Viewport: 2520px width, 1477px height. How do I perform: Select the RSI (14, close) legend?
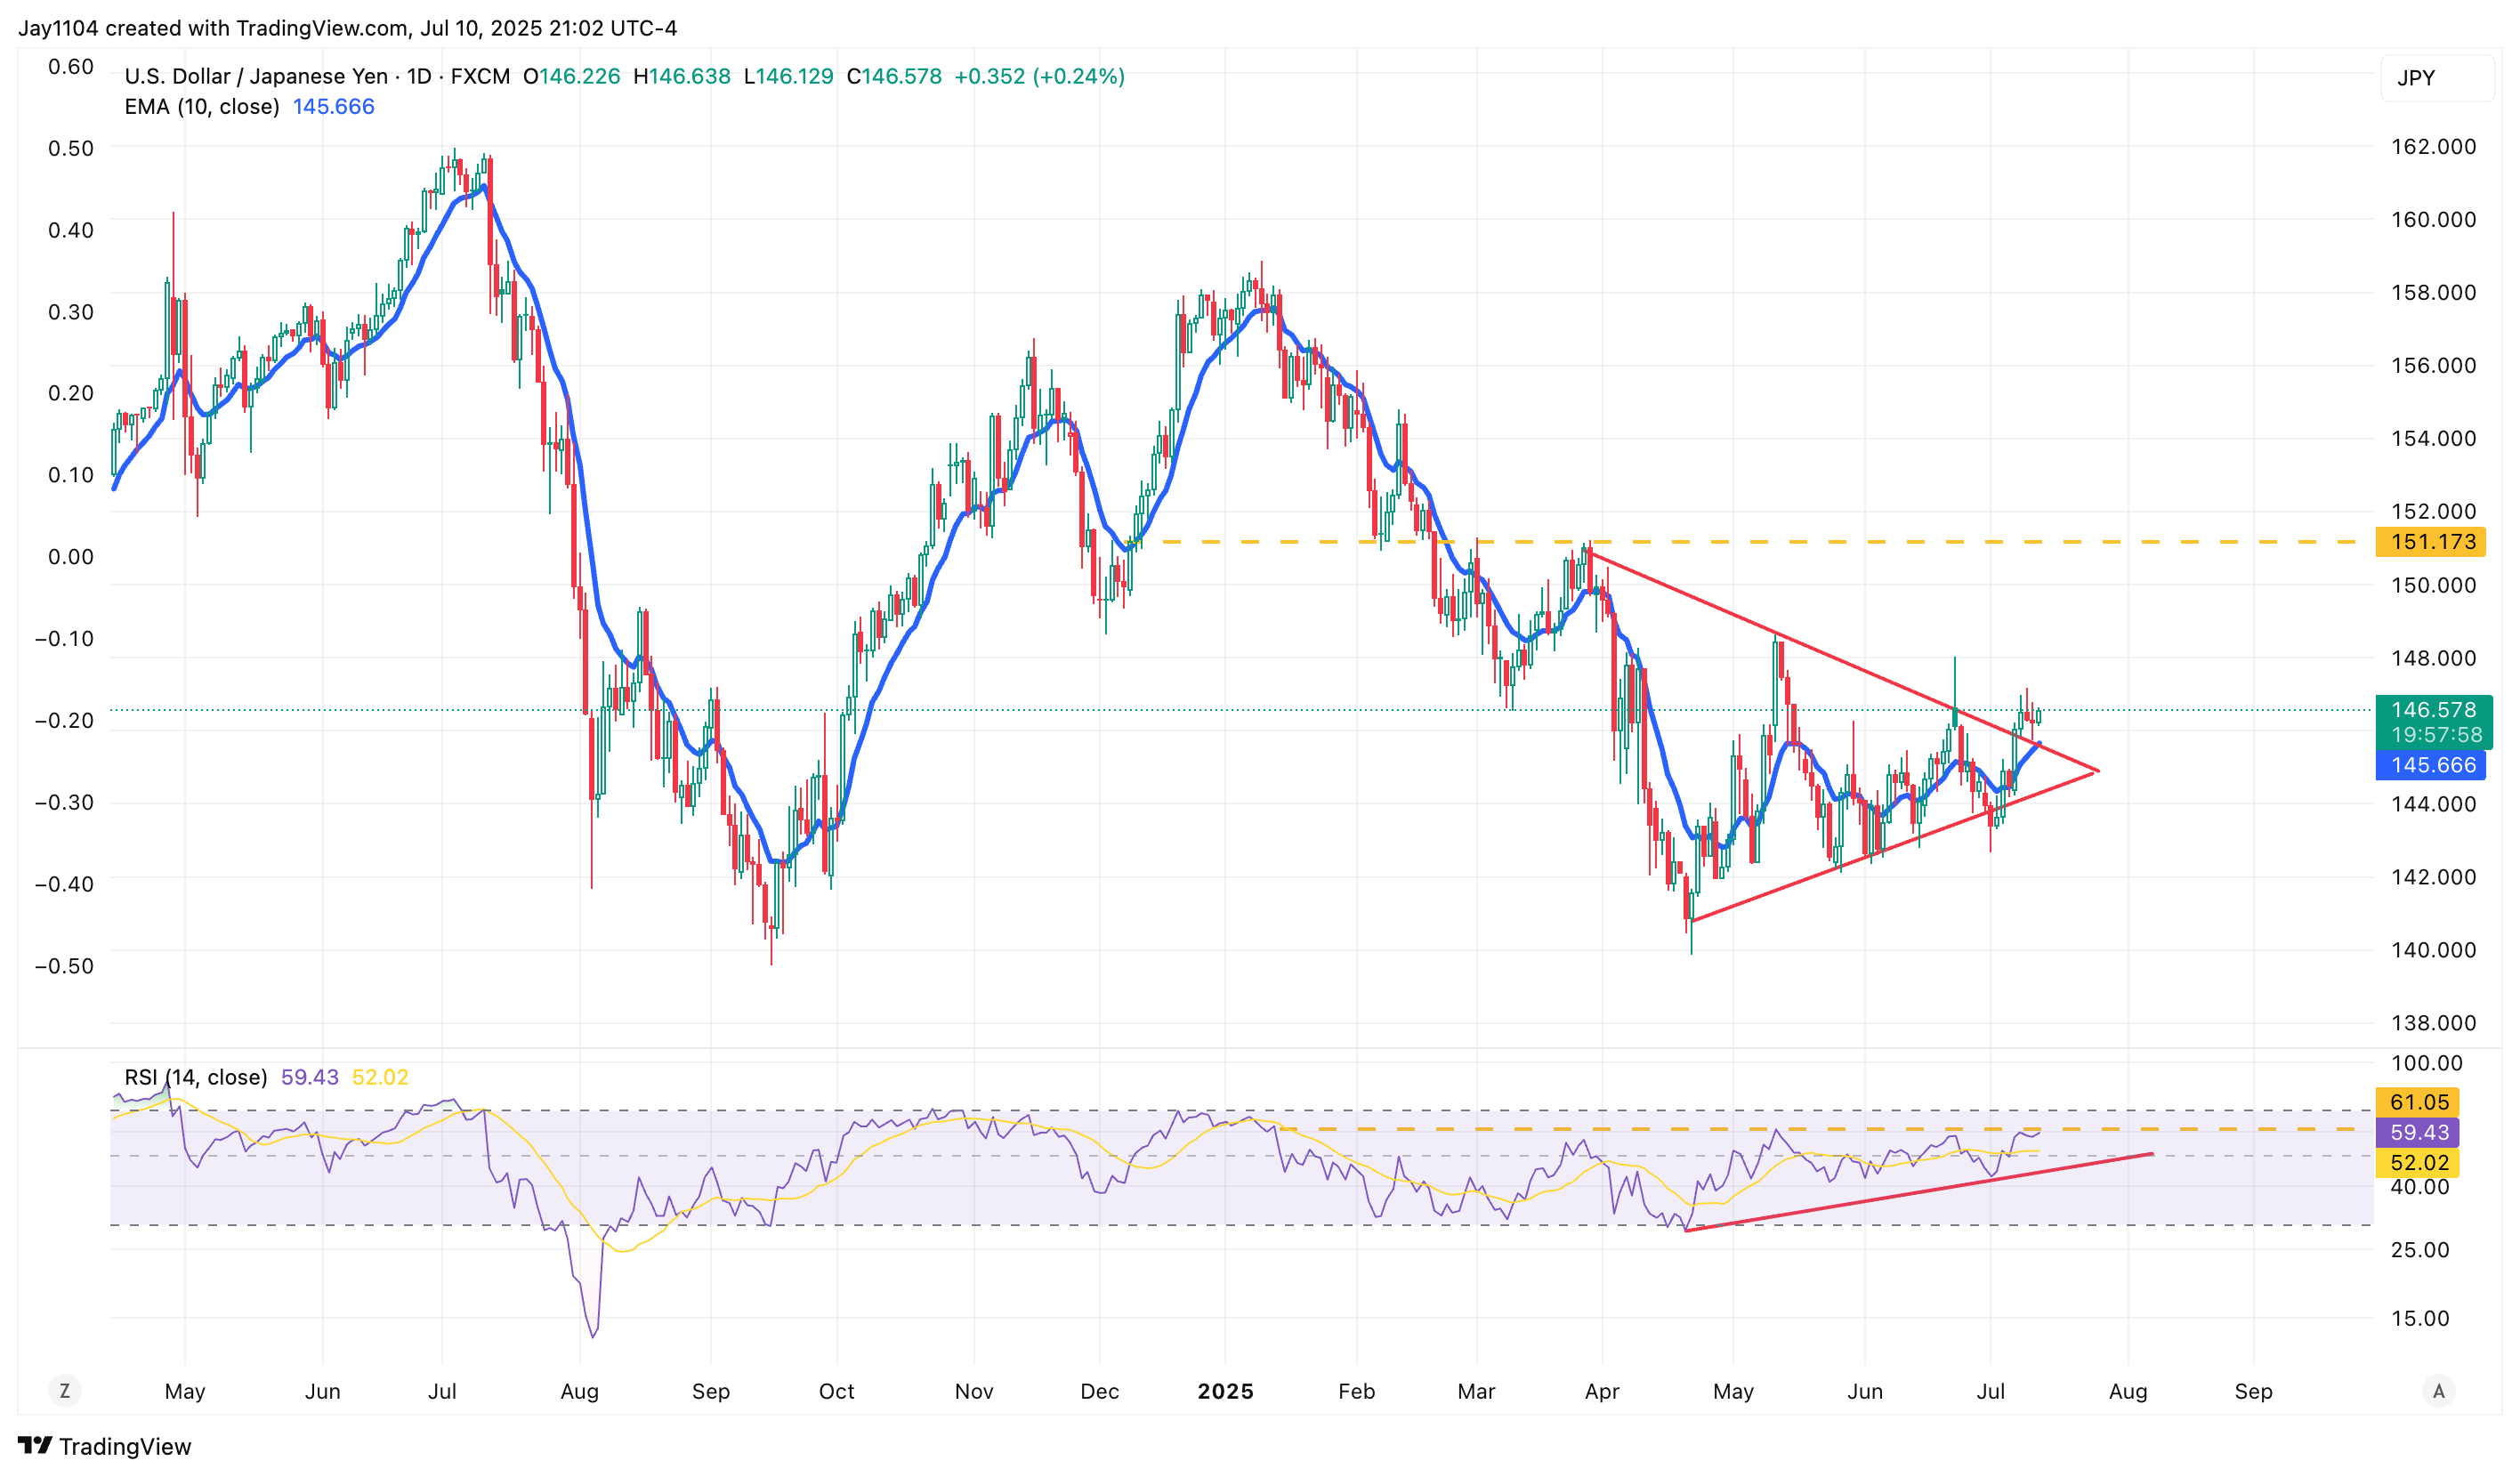pyautogui.click(x=196, y=1077)
